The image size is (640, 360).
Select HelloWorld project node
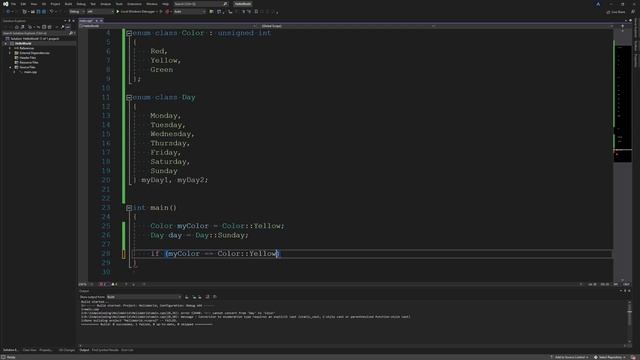coord(23,44)
